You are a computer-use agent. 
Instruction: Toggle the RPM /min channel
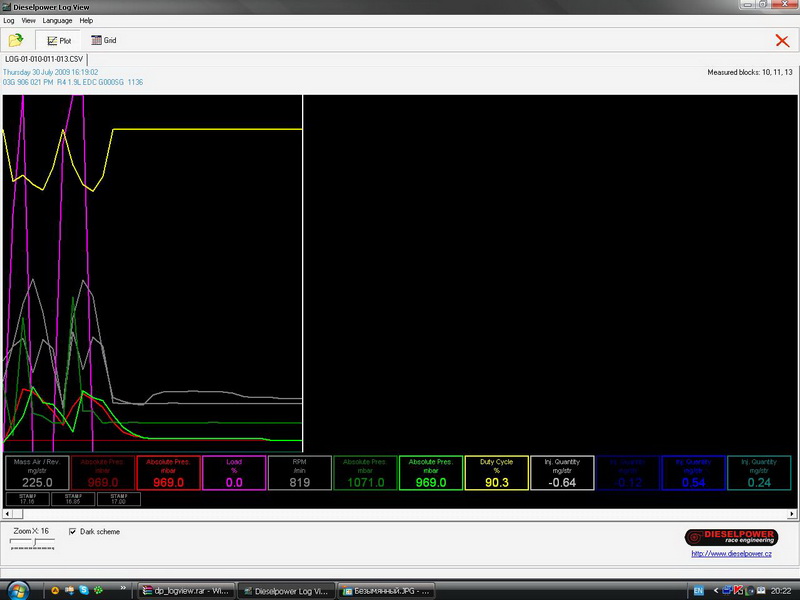click(x=299, y=473)
